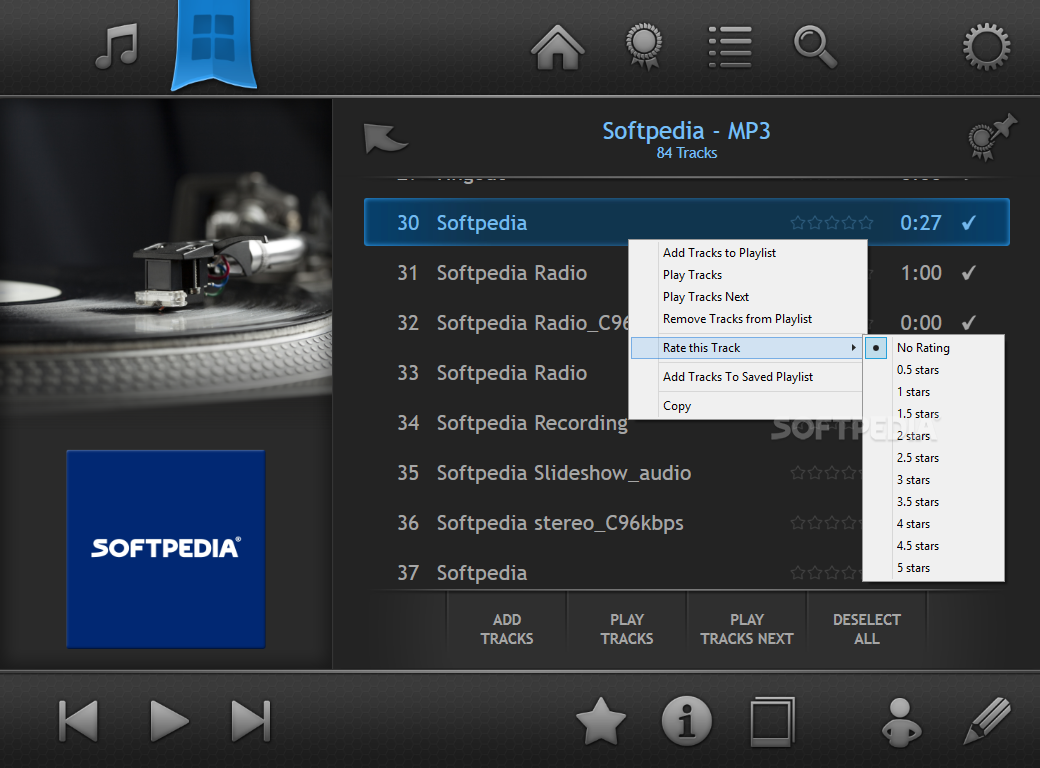Select Add Tracks to Playlist menu item
This screenshot has width=1040, height=768.
(x=748, y=253)
